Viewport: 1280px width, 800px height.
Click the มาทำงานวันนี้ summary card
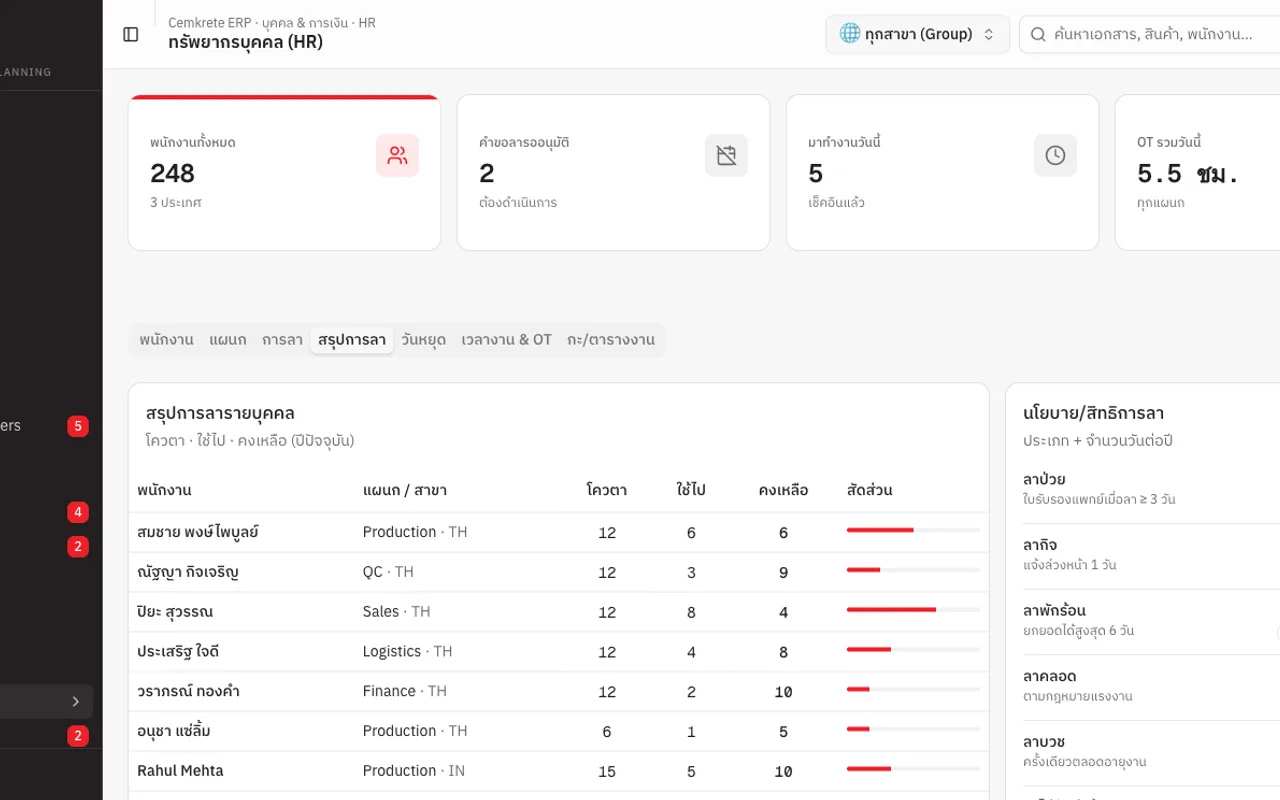point(942,172)
